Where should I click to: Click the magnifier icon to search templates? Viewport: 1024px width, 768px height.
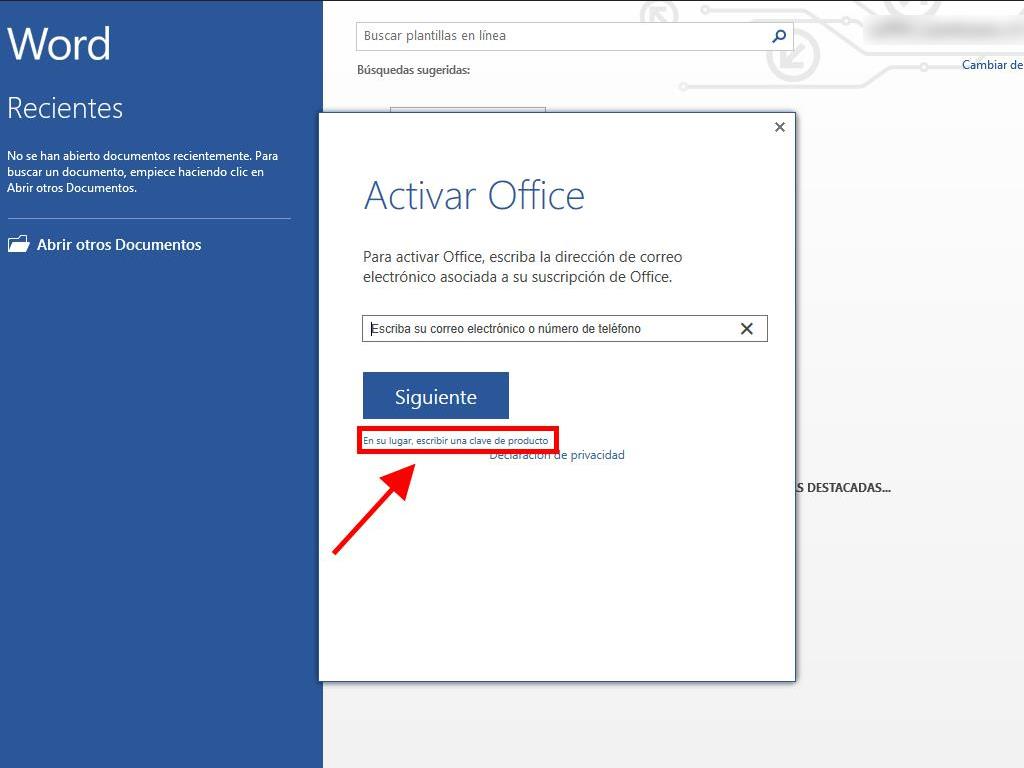click(779, 36)
